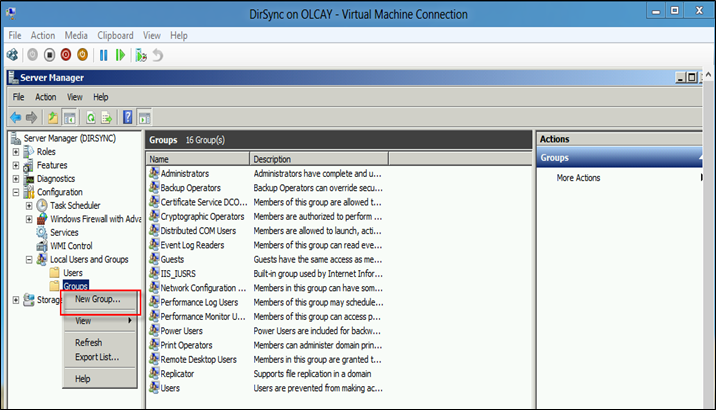Open the VM window Action menu

(x=42, y=35)
